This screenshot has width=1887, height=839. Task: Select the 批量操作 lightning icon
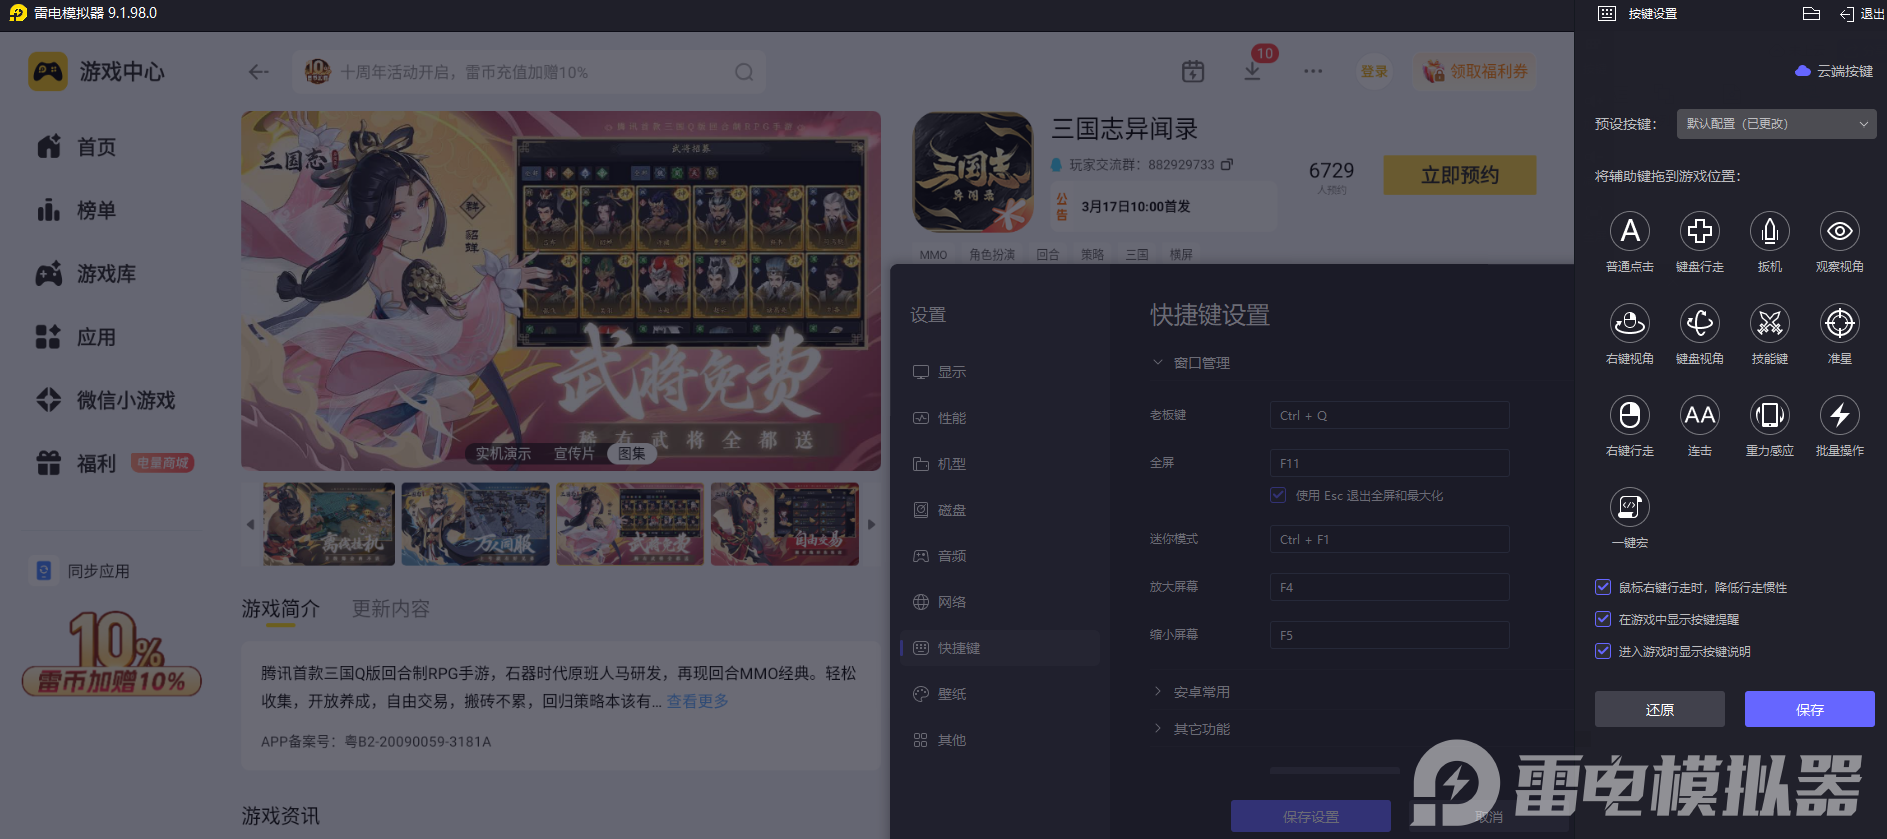point(1840,415)
